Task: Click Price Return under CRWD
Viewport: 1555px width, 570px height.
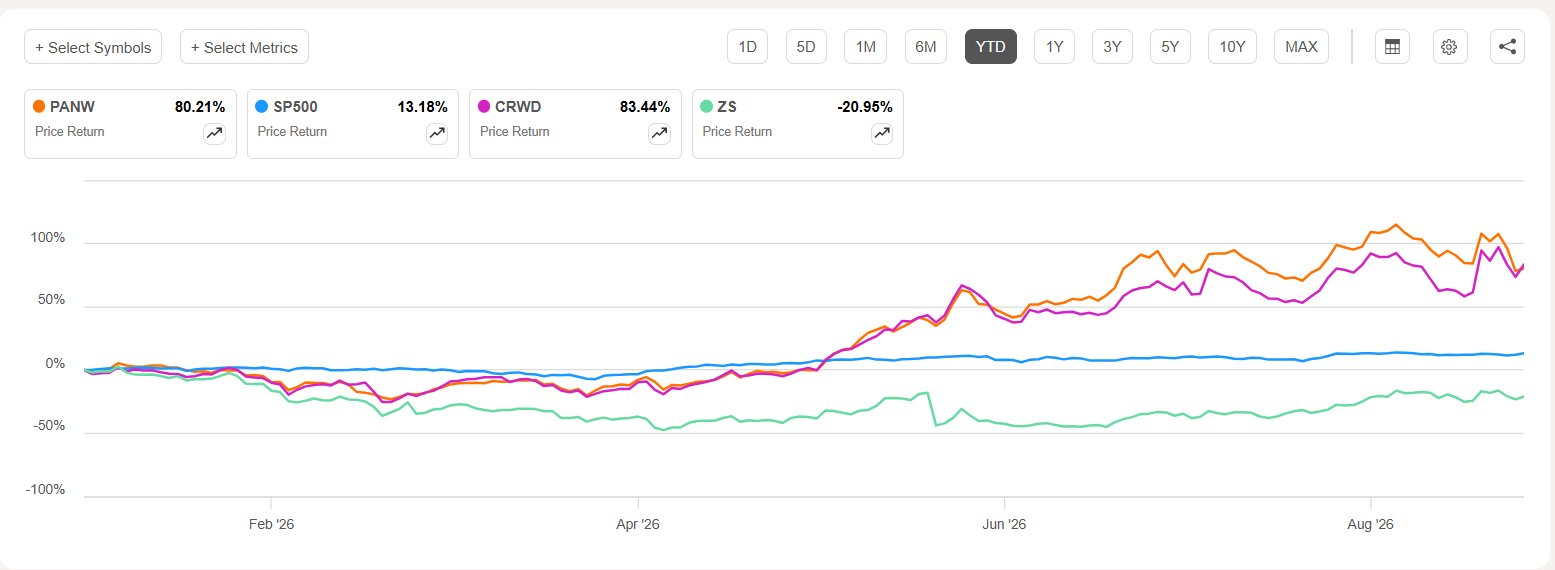Action: [514, 131]
